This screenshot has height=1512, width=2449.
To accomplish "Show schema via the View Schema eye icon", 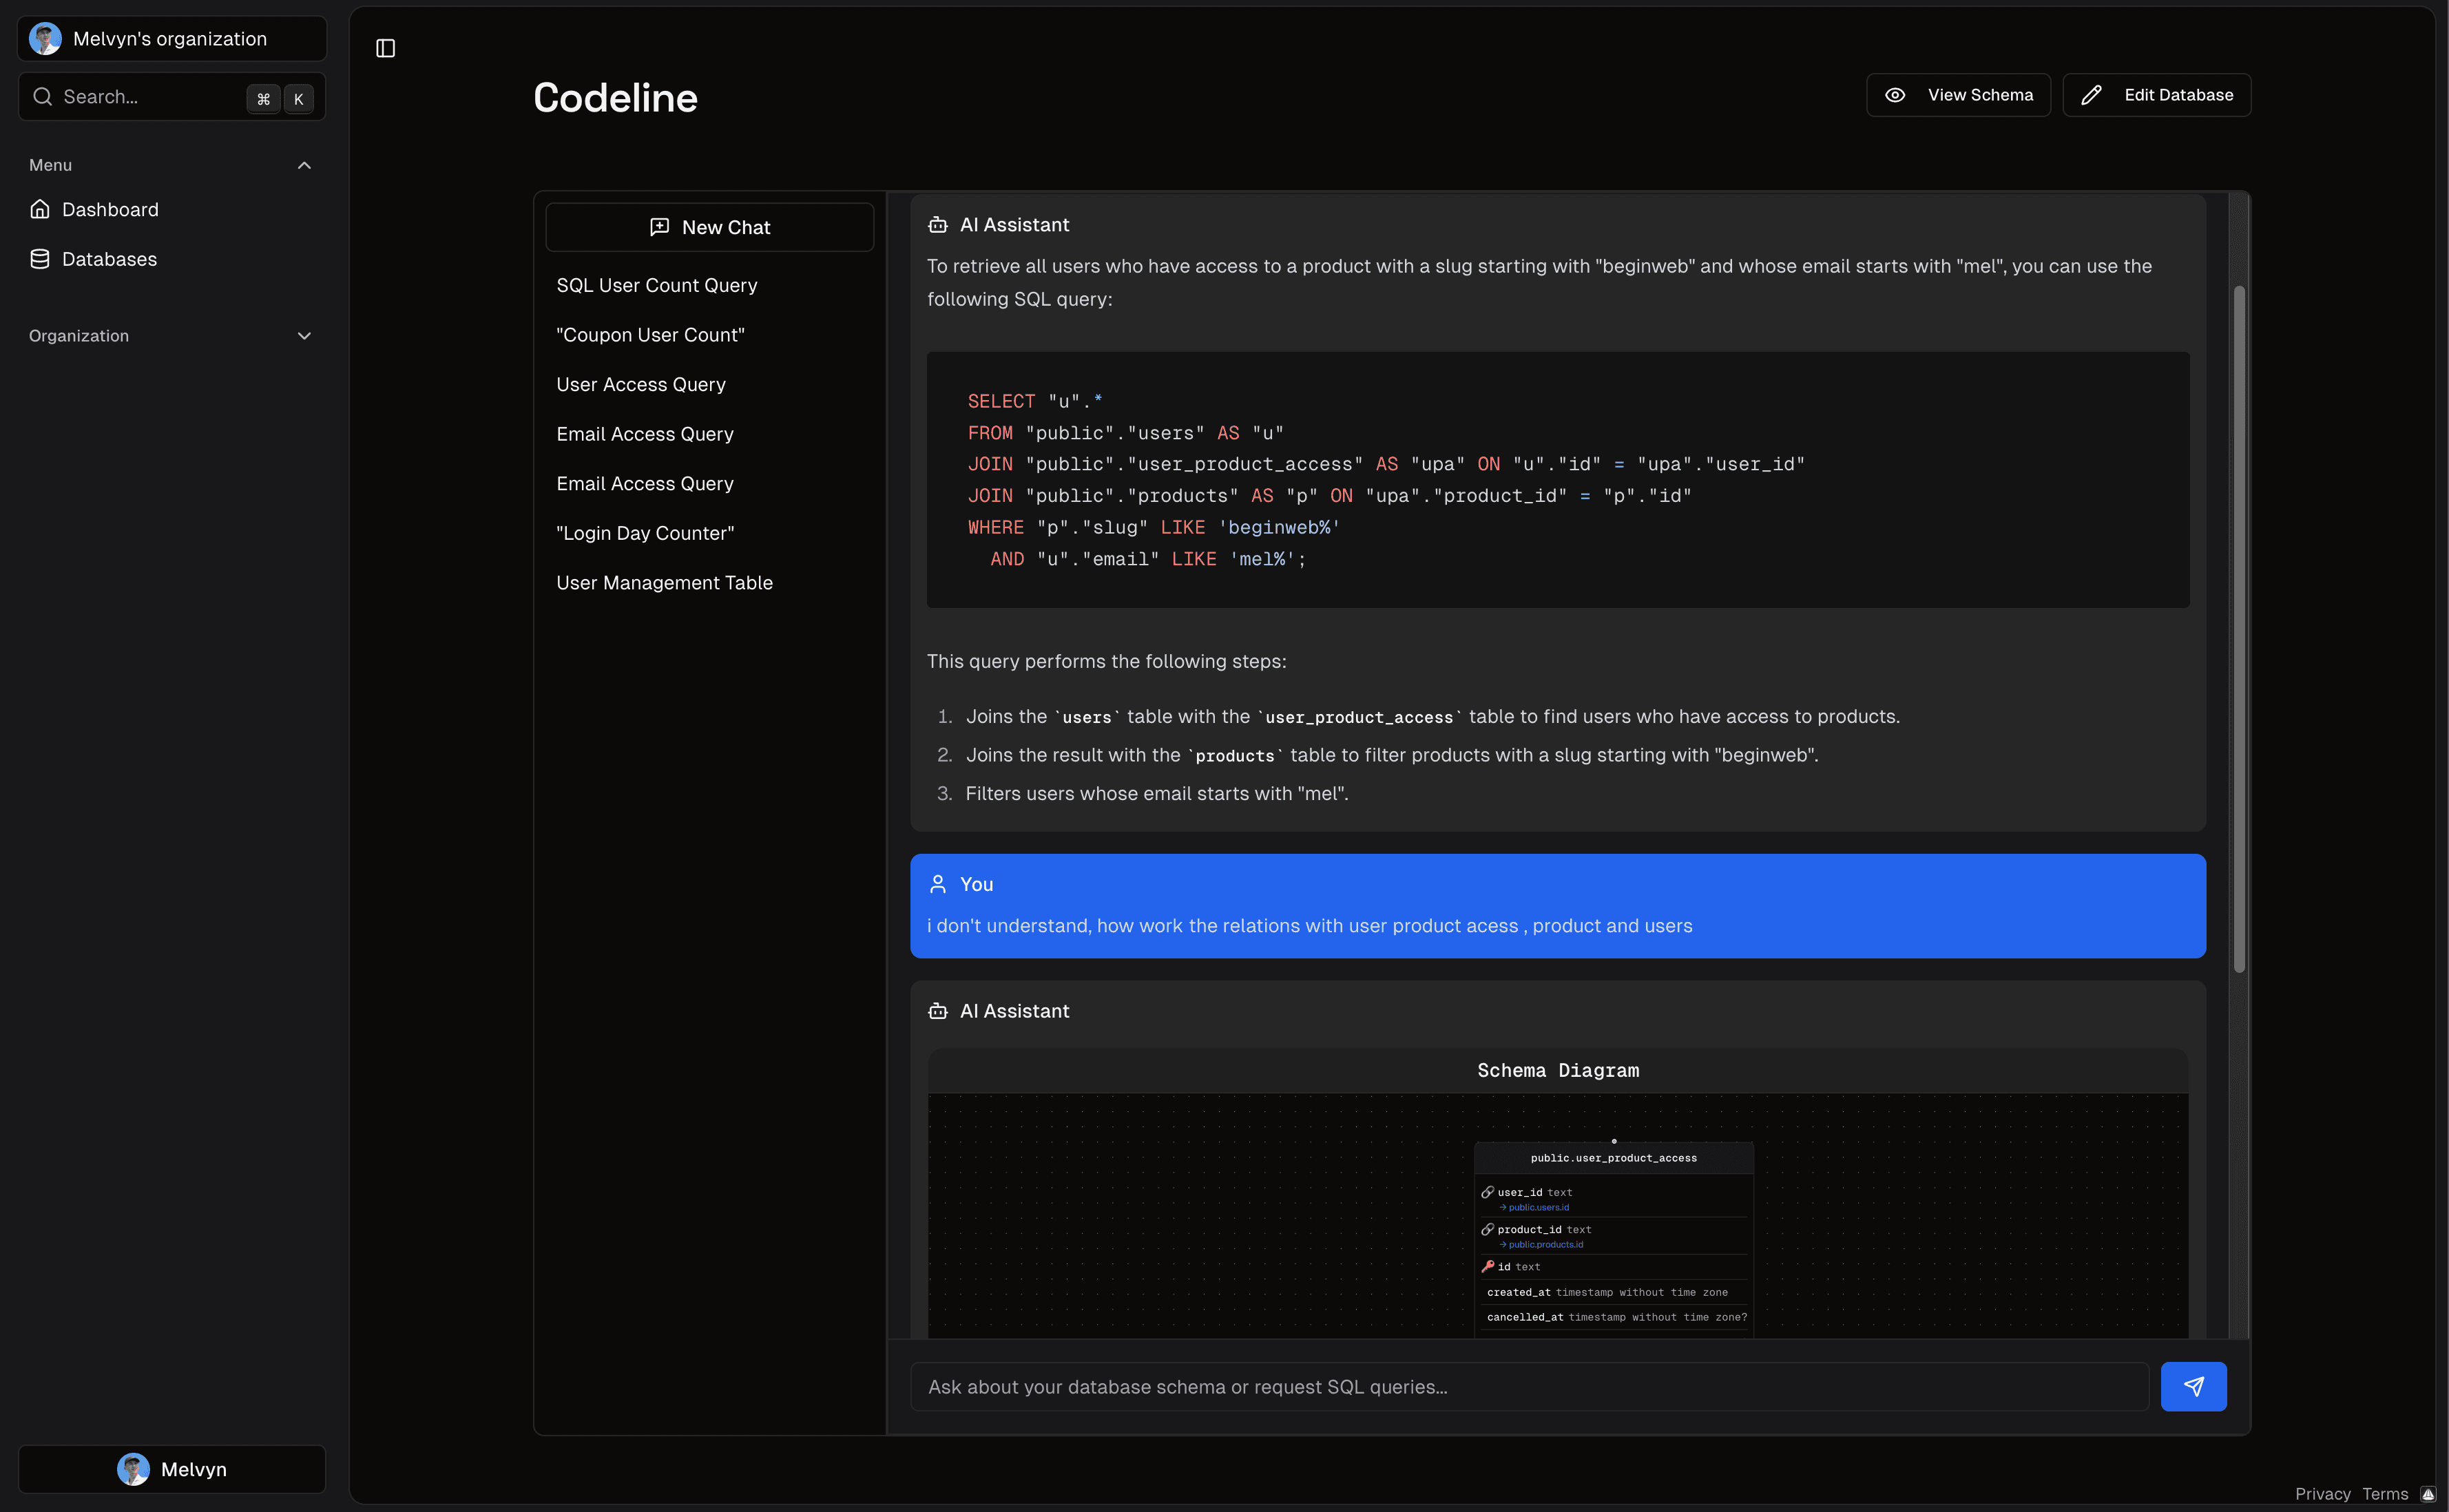I will [x=1894, y=94].
